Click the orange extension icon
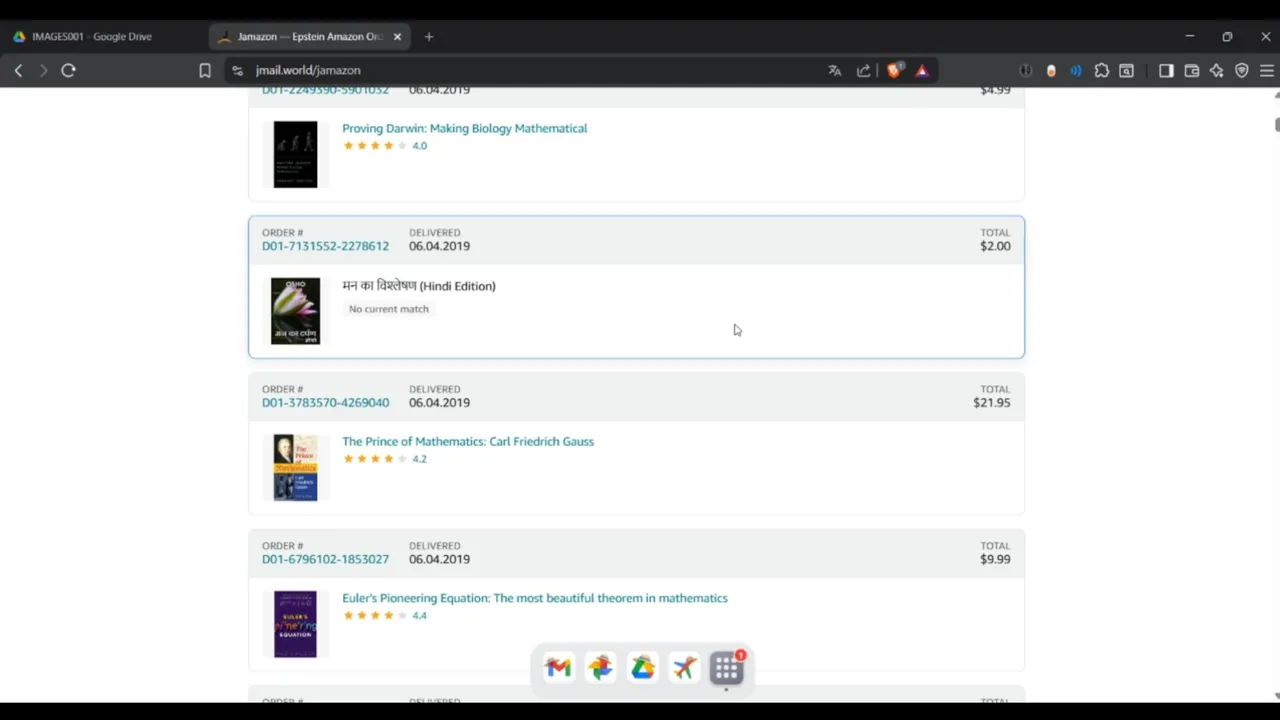The height and width of the screenshot is (720, 1280). [1051, 70]
